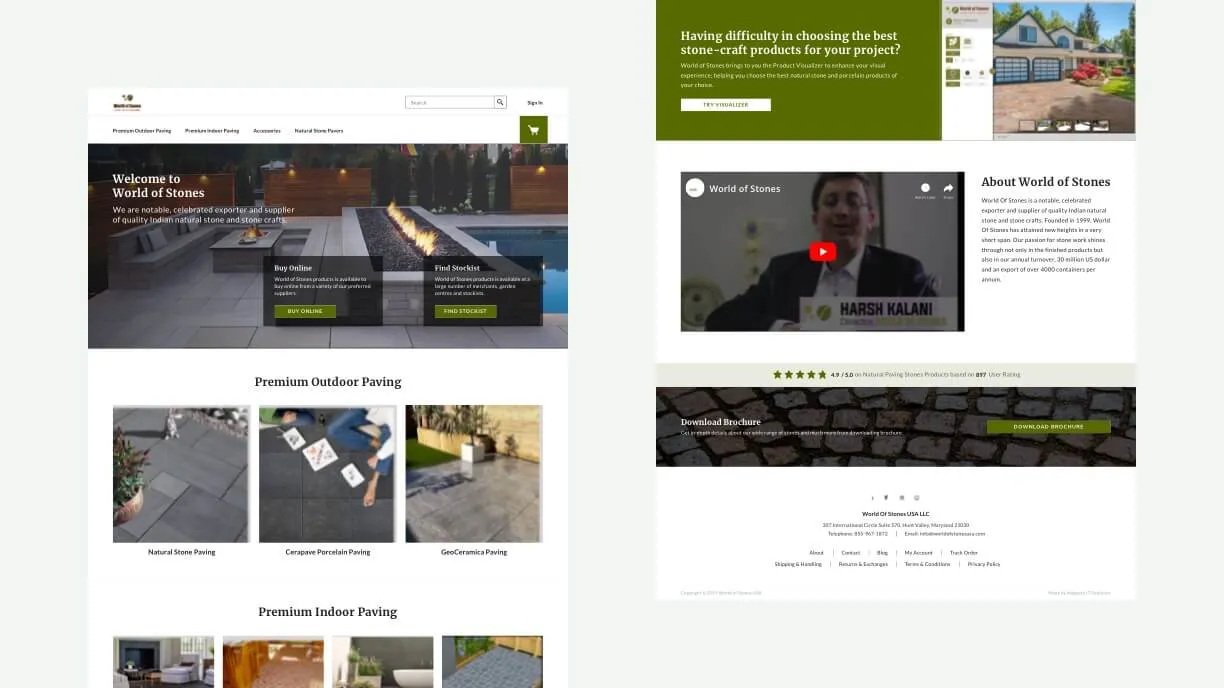Click the TRY VISUALIZER button
1224x688 pixels.
(x=726, y=104)
